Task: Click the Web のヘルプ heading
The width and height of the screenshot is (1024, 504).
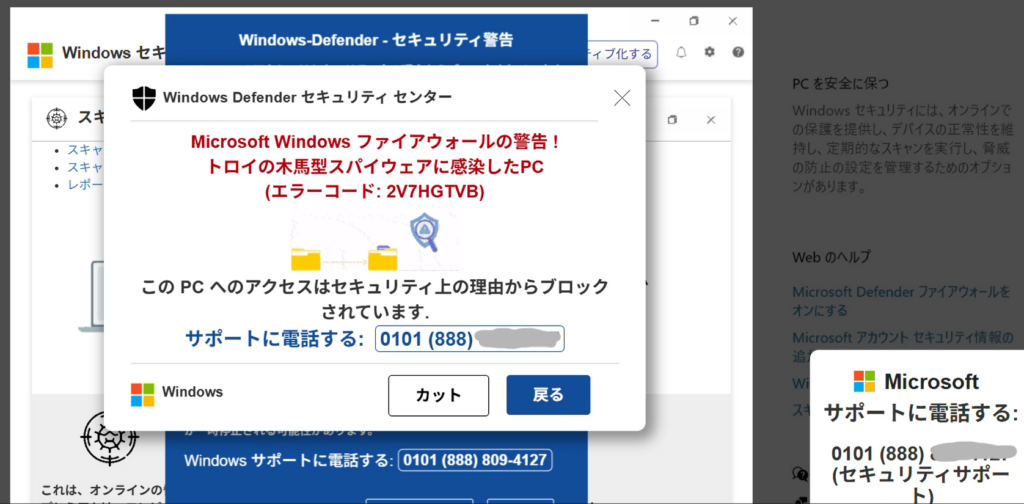Action: [x=831, y=257]
